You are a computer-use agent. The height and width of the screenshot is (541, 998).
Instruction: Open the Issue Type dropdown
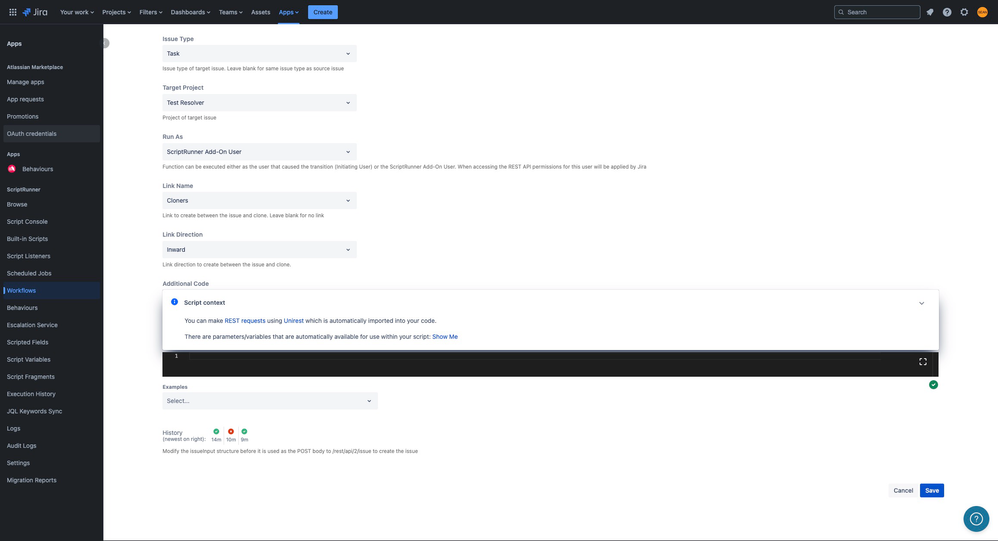point(259,53)
